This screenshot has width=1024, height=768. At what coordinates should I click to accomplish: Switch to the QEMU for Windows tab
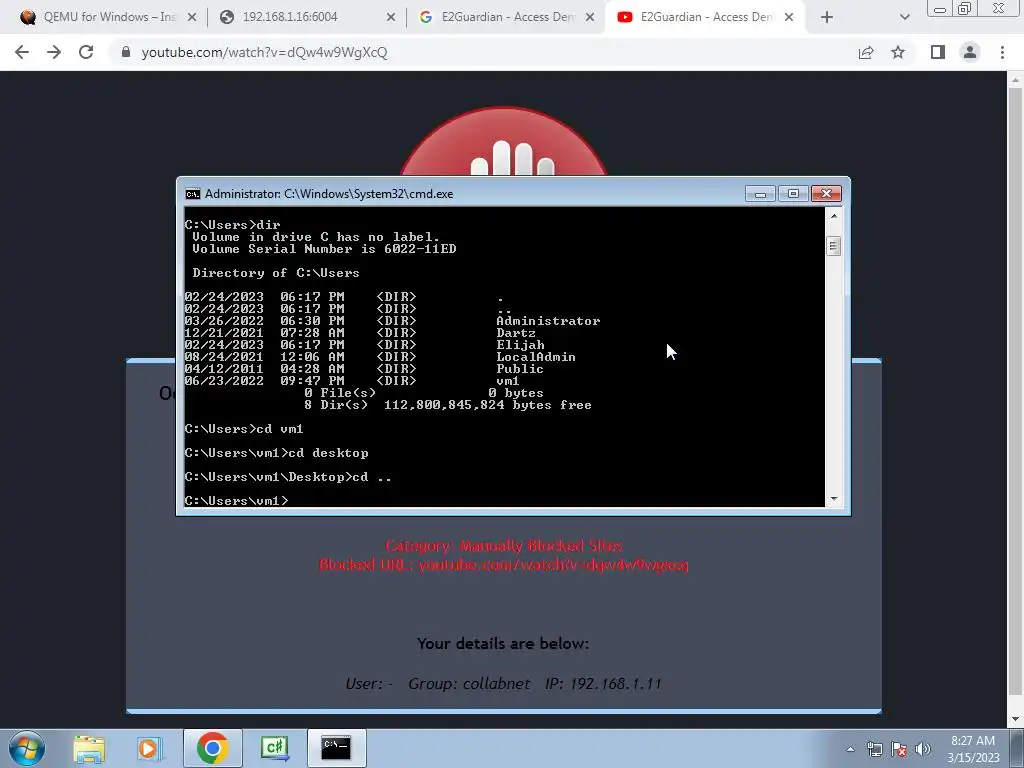[x=107, y=18]
